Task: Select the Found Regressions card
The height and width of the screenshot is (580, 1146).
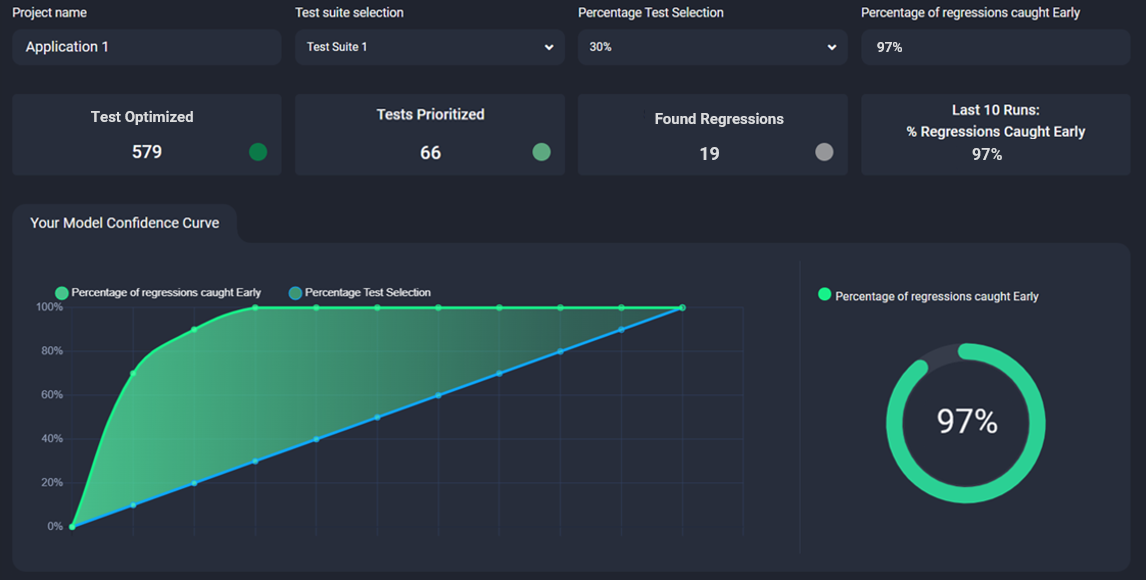Action: (x=712, y=134)
